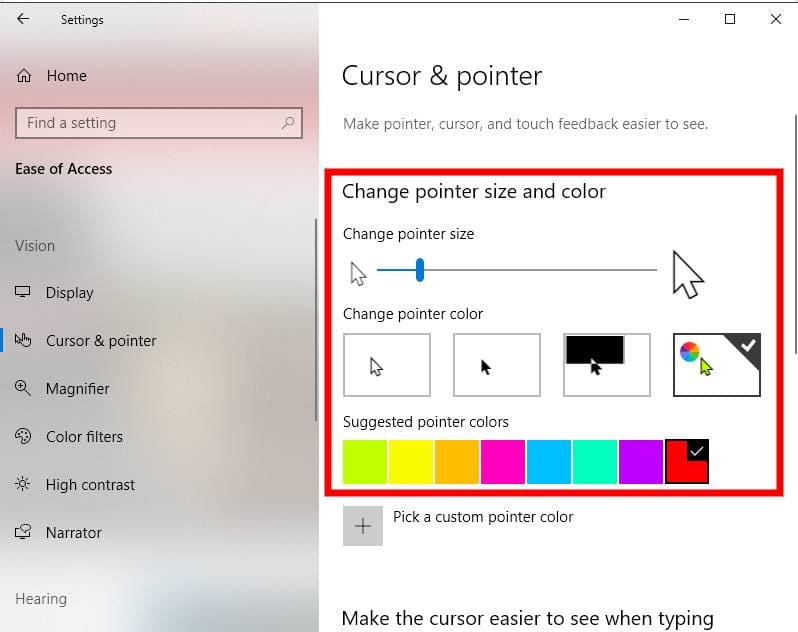Click the small pointer icon beside slider

358,274
